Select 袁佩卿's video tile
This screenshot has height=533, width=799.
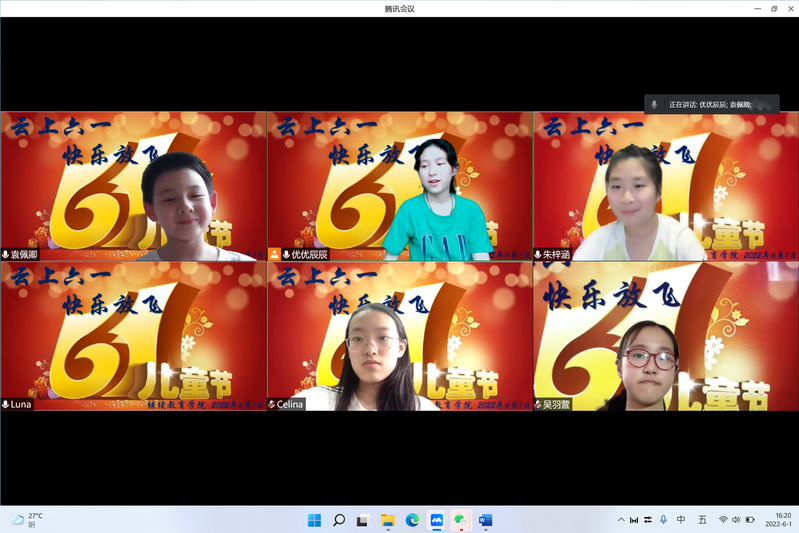(x=133, y=186)
